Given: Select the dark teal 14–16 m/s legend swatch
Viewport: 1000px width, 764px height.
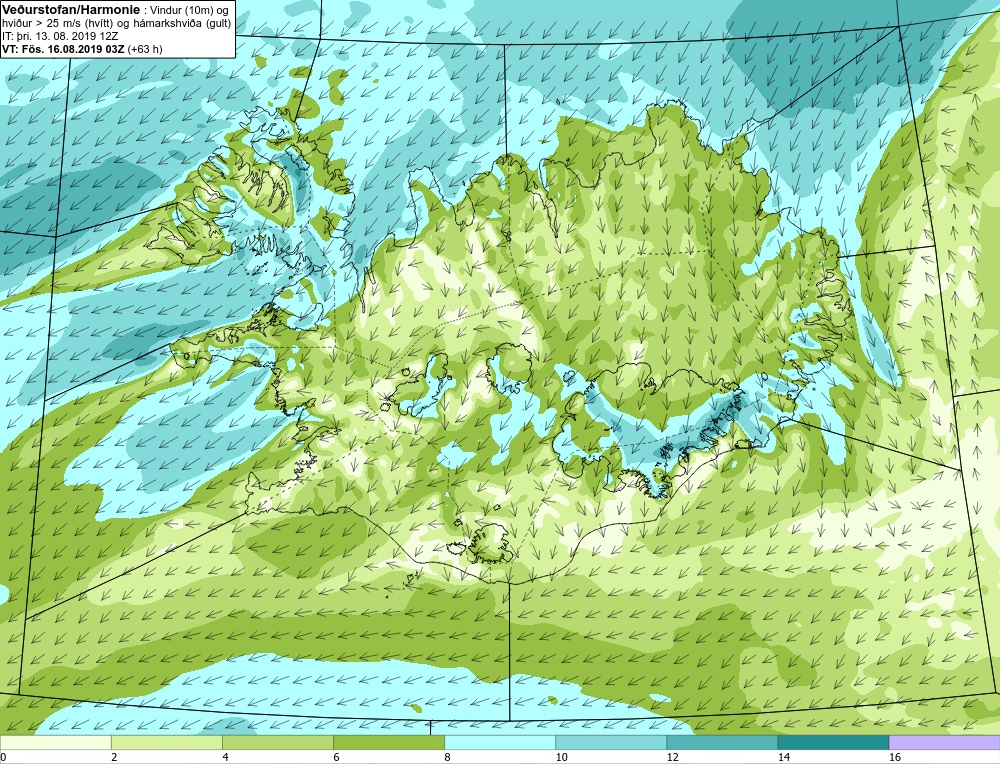Looking at the screenshot, I should click(832, 742).
